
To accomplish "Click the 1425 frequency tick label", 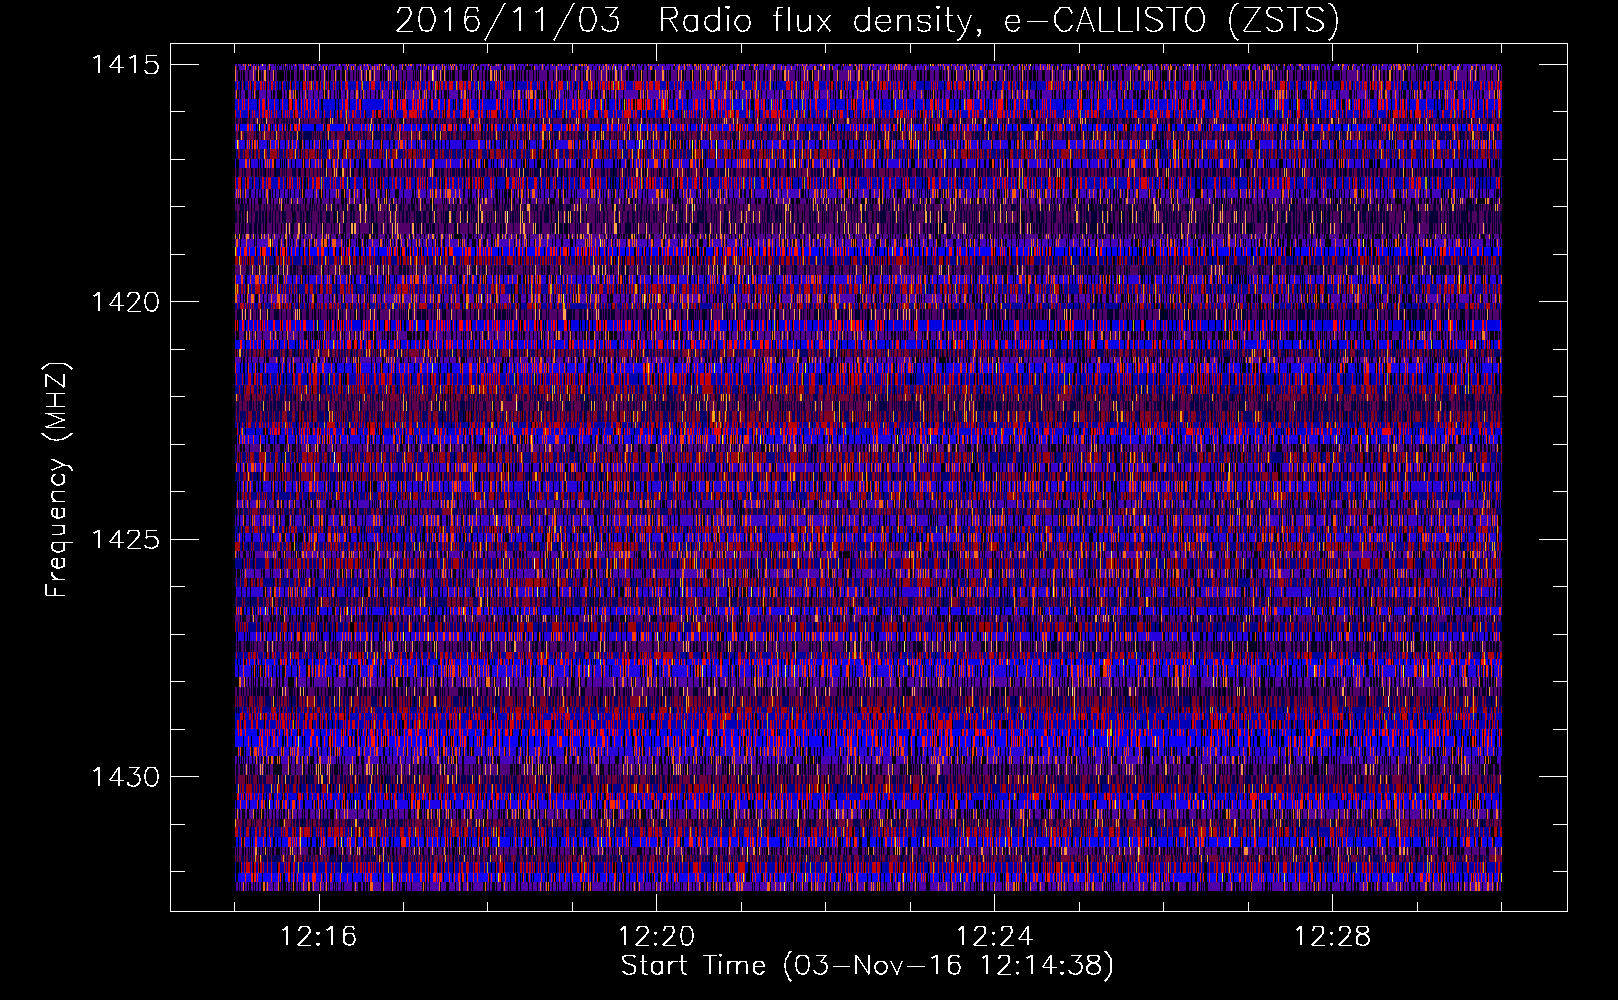I will pos(125,540).
